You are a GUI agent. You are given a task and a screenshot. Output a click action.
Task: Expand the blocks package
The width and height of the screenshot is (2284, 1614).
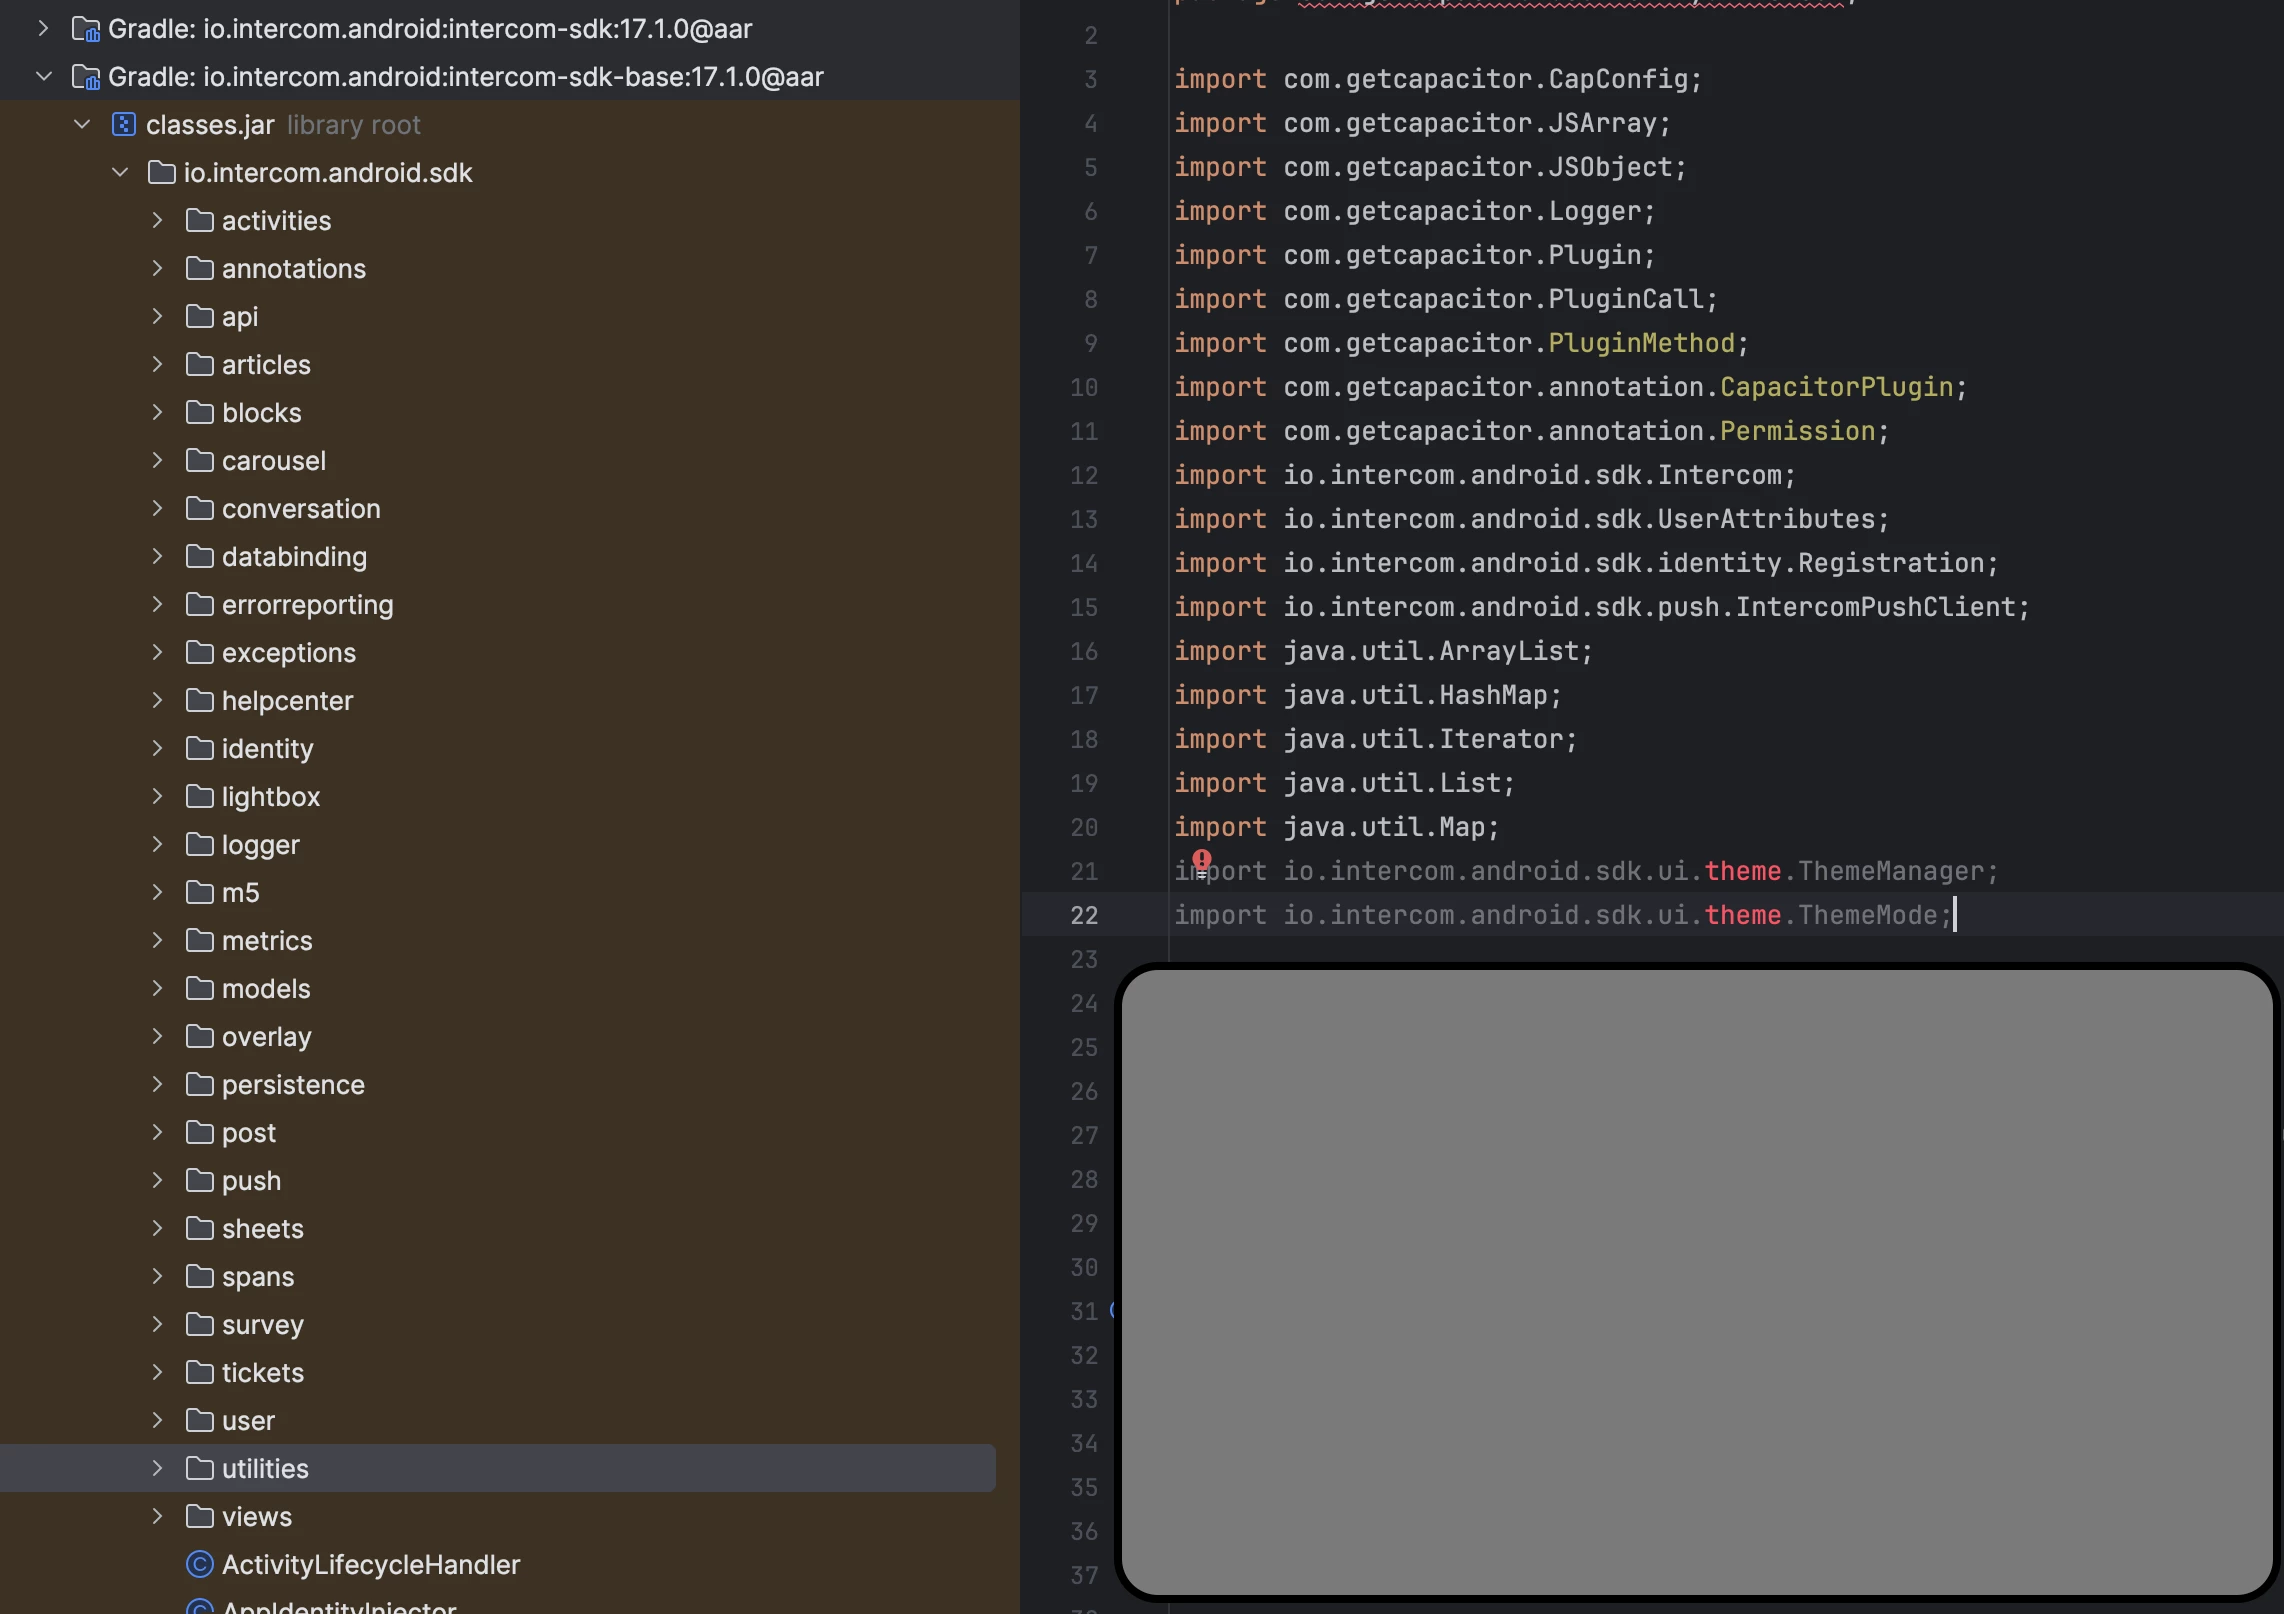157,413
